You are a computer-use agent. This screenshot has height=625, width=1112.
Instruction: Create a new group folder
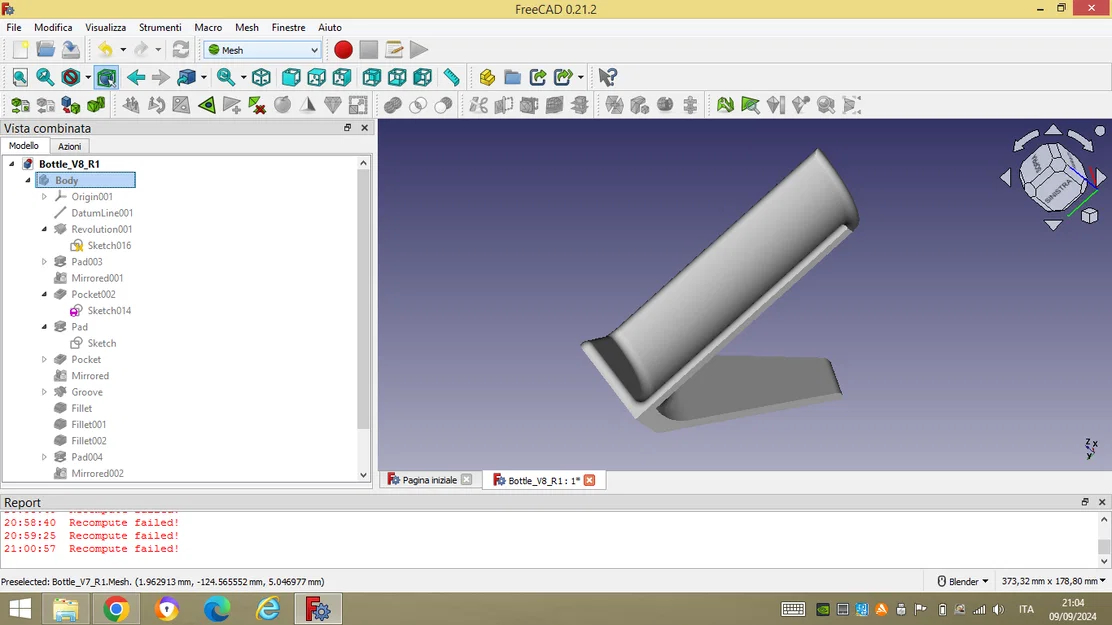[x=512, y=77]
